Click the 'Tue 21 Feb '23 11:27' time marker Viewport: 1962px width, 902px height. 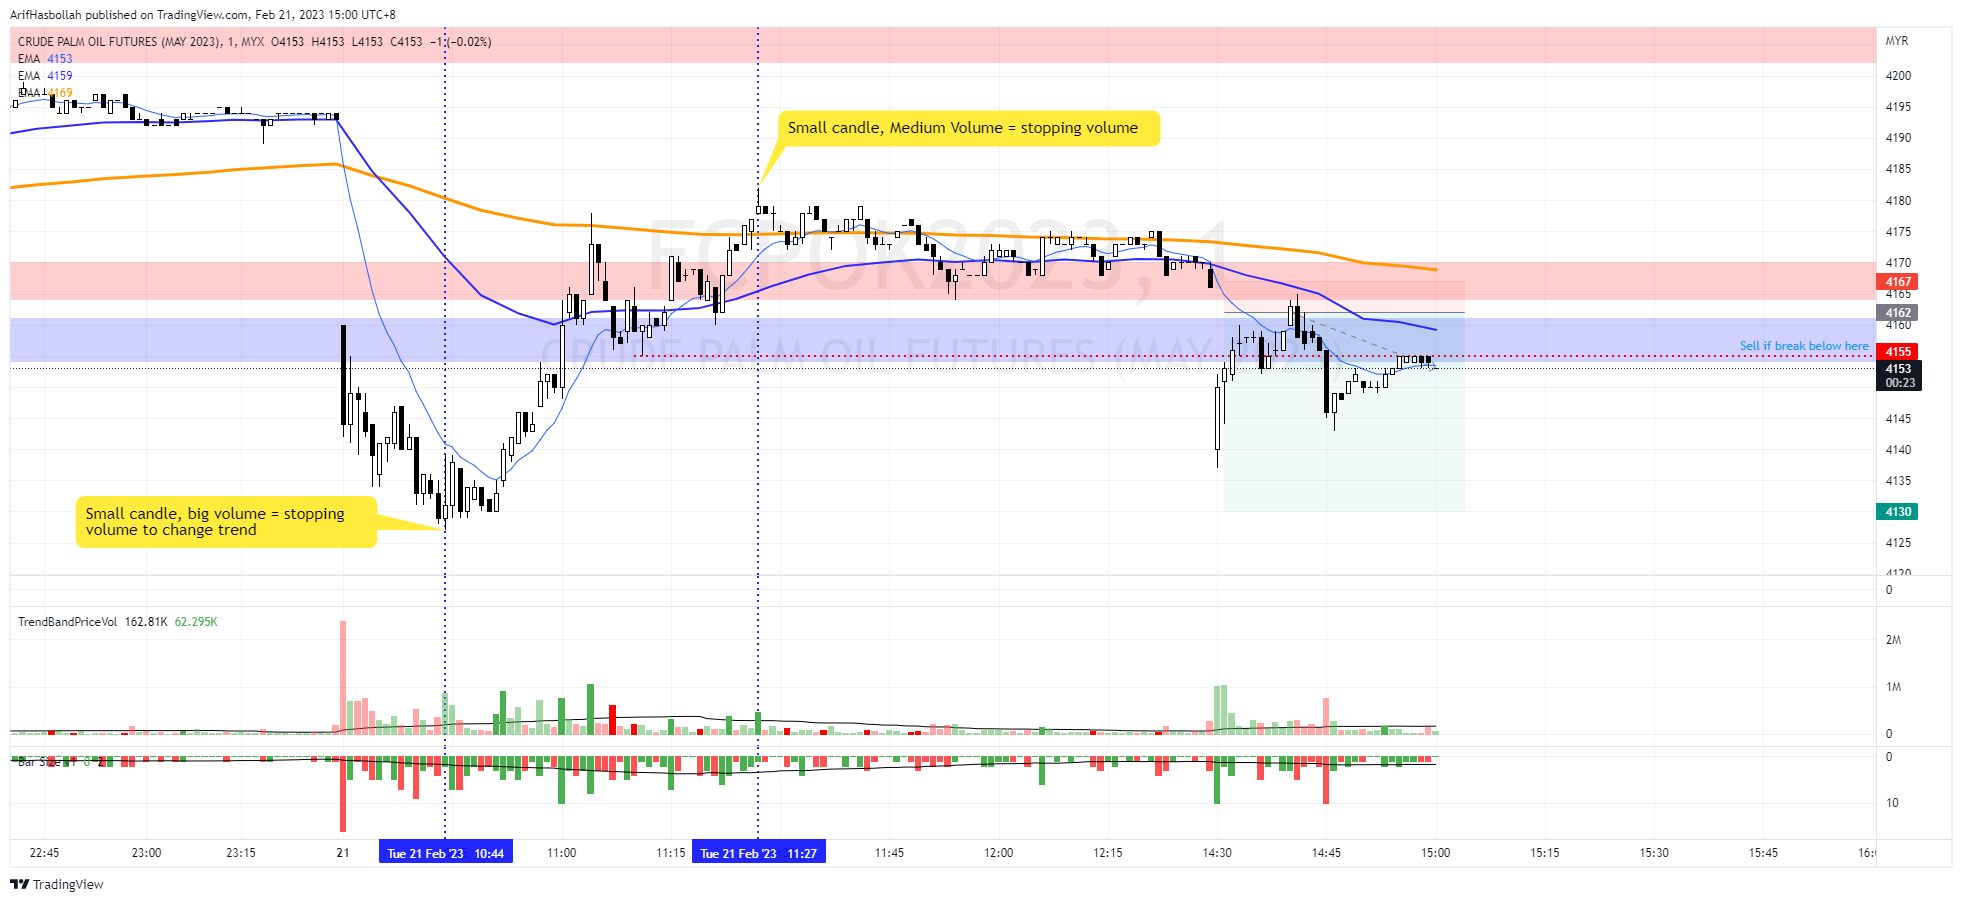point(759,853)
